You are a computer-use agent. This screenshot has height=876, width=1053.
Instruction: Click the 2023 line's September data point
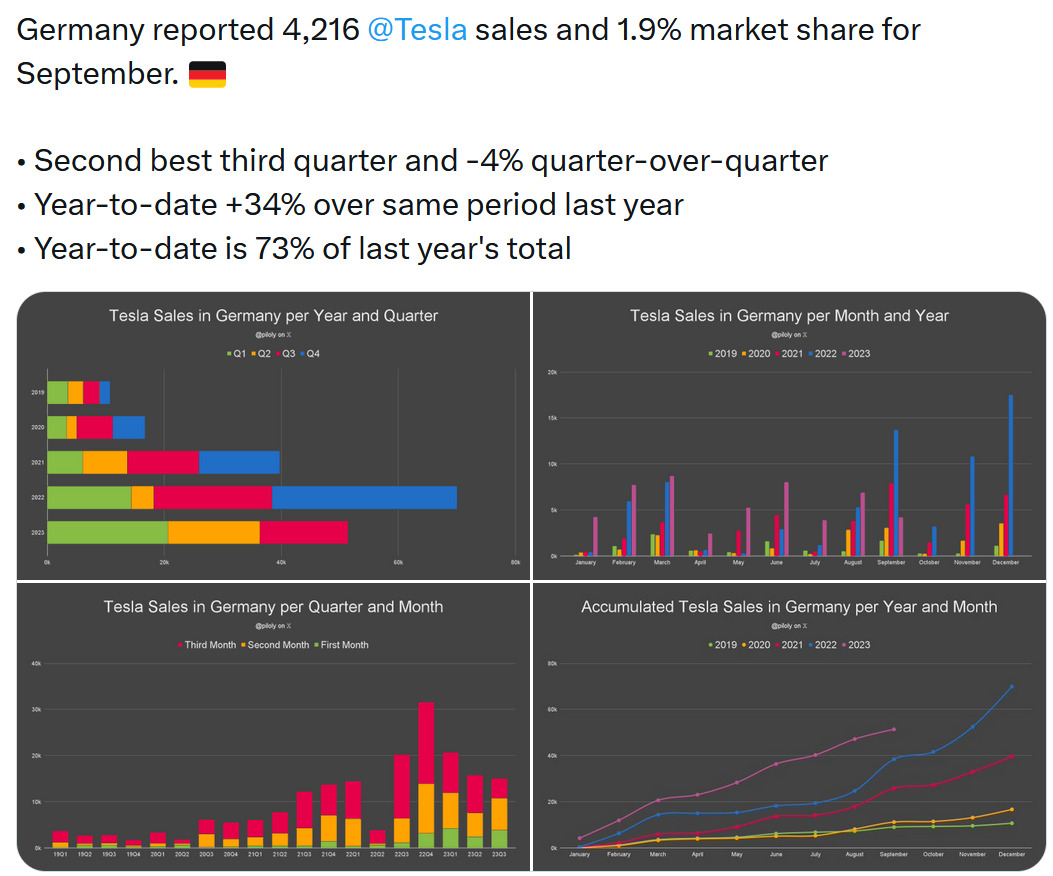(894, 729)
